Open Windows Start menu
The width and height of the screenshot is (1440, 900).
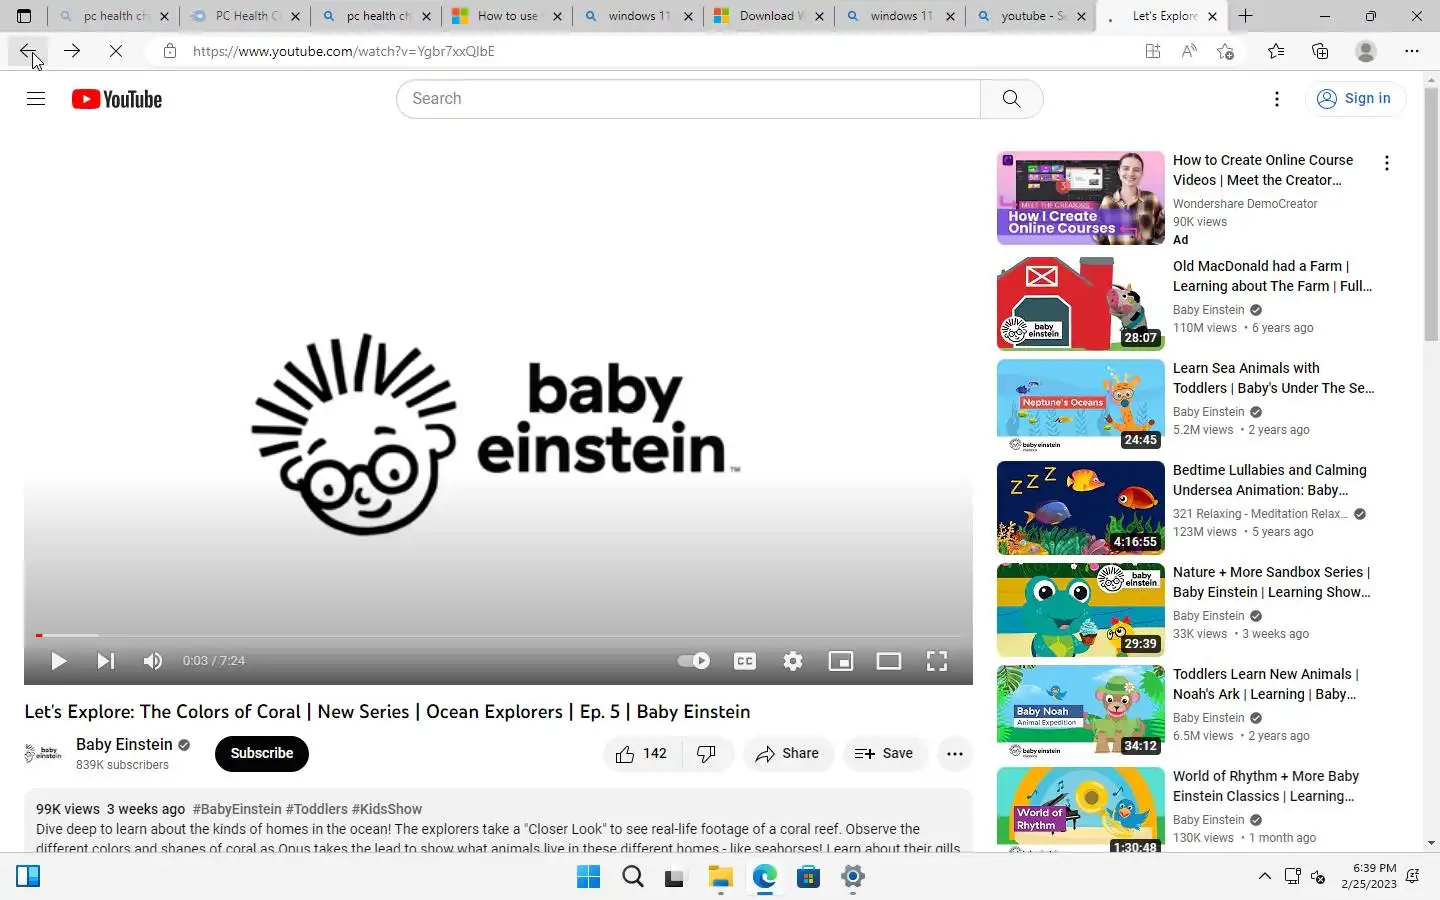point(588,877)
